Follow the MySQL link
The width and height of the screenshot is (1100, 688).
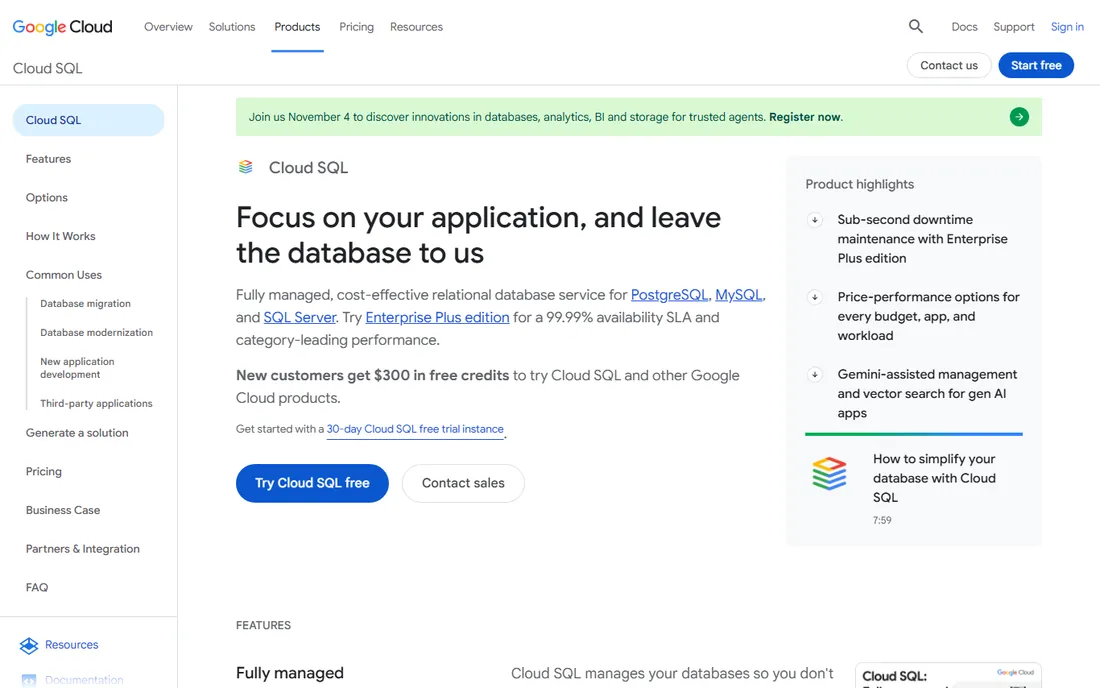[738, 295]
